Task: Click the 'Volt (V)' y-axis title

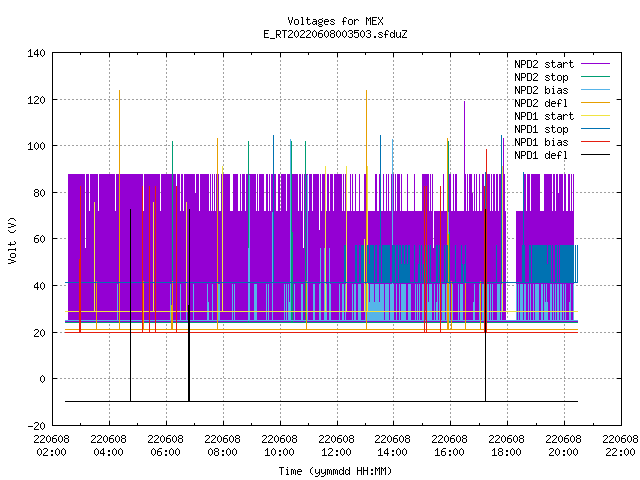Action: pos(13,240)
